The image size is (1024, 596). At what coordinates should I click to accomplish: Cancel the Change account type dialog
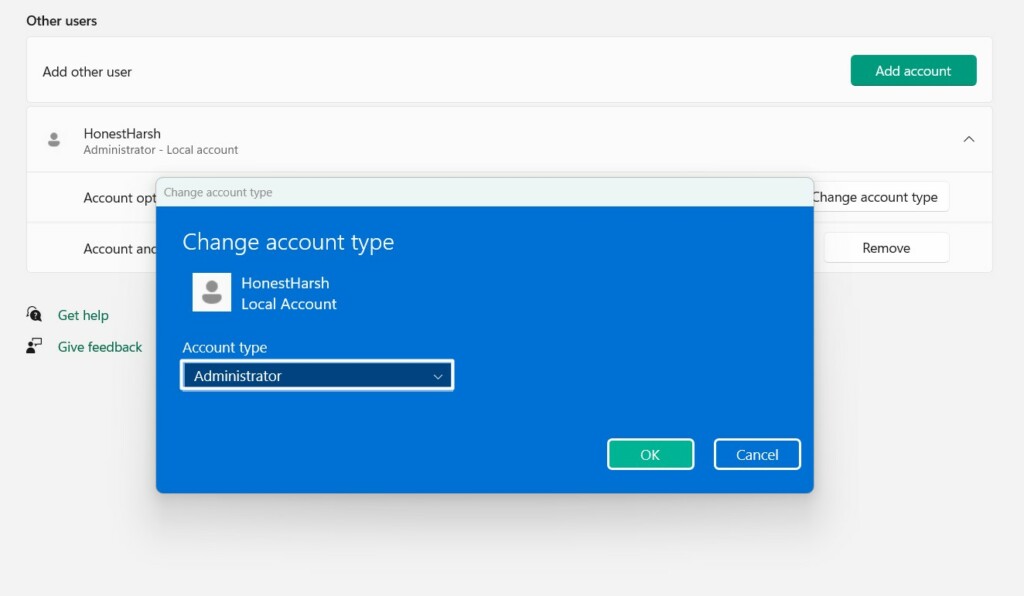click(757, 455)
